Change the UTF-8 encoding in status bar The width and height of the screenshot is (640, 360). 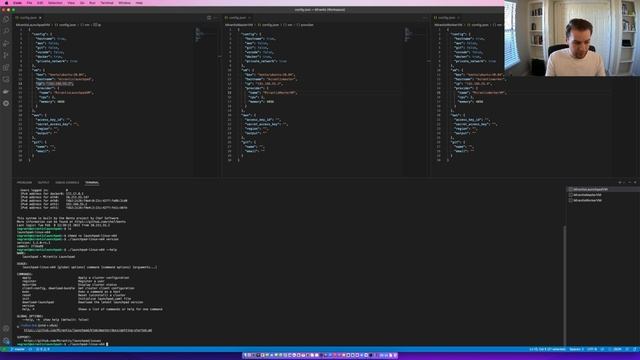point(592,349)
